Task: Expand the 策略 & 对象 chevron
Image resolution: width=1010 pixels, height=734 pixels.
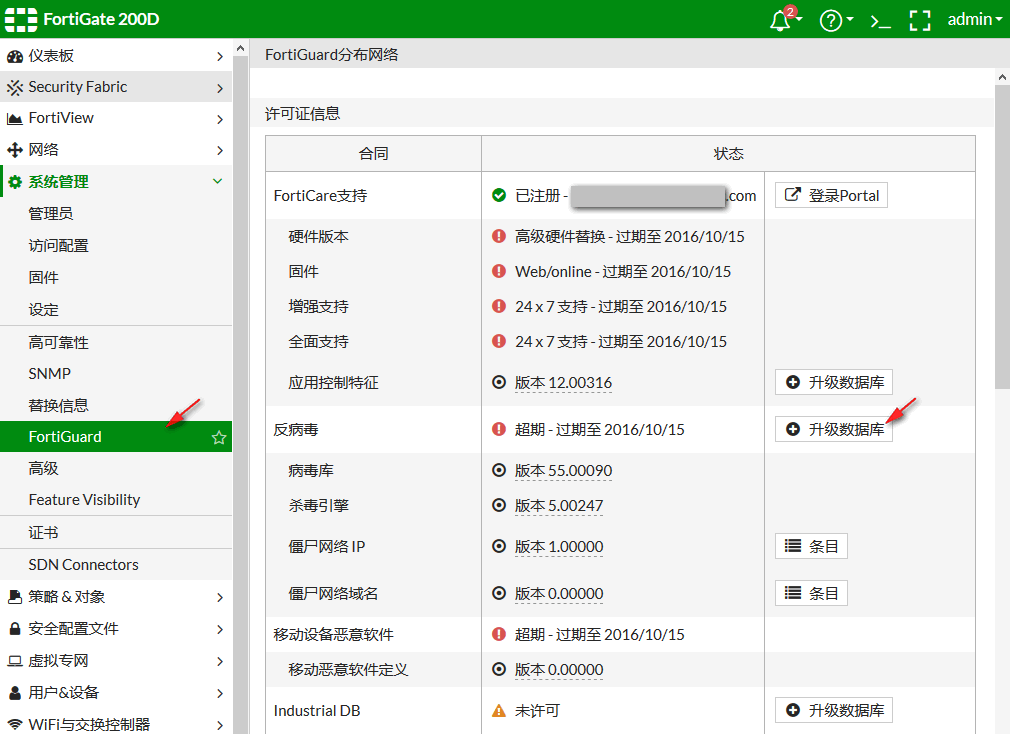Action: point(220,598)
